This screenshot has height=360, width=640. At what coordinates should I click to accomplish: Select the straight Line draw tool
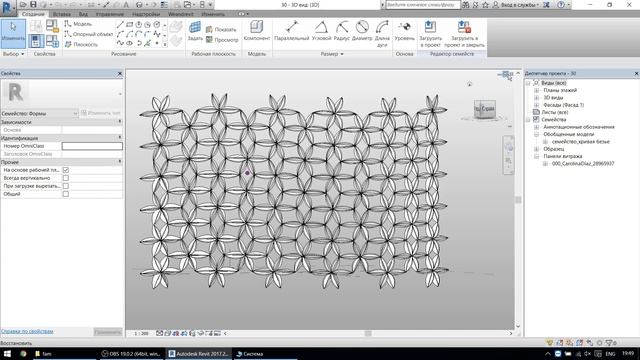[x=120, y=25]
